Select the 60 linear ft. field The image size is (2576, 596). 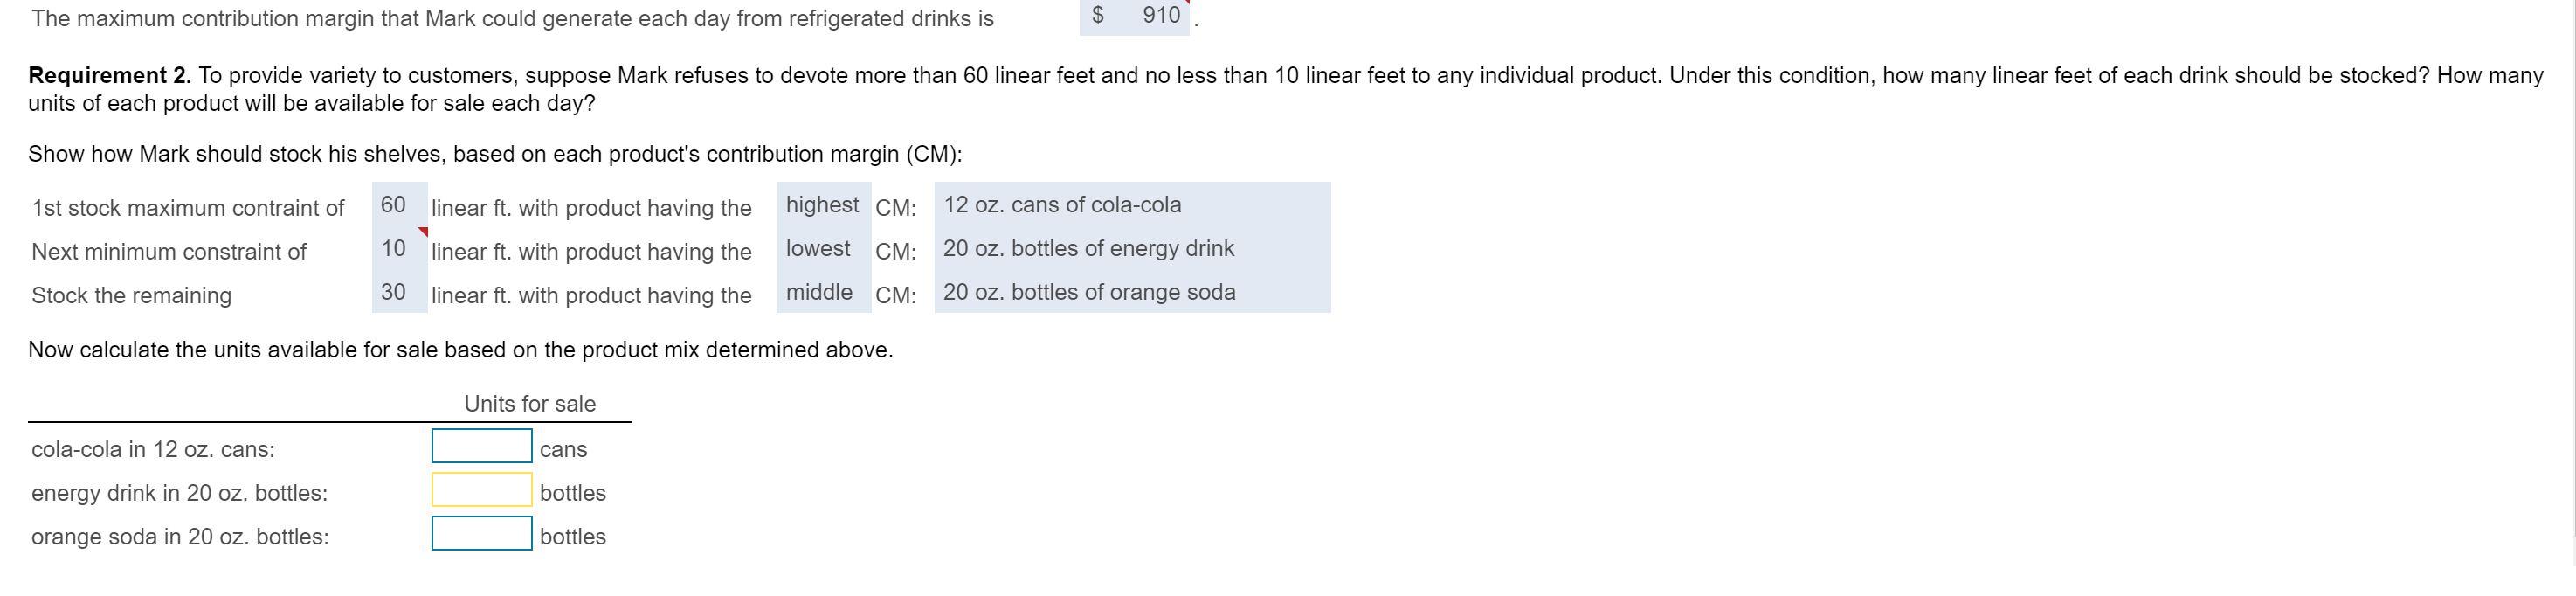(x=398, y=205)
